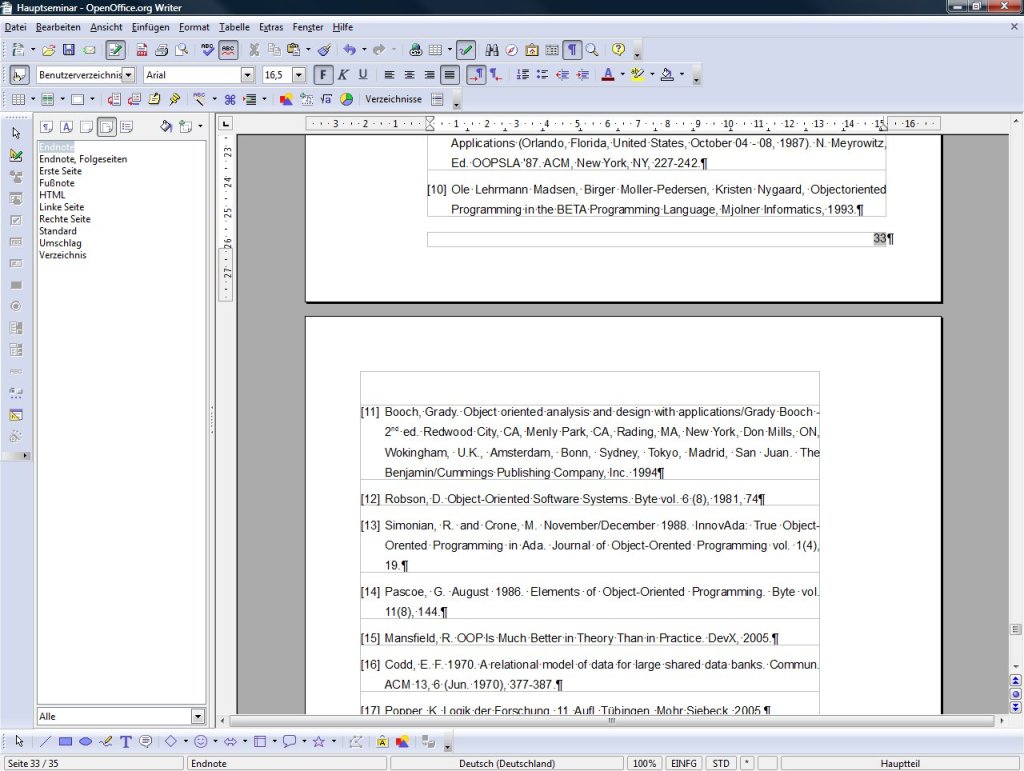This screenshot has width=1024, height=771.
Task: Open the Navigator compass icon
Action: 512,50
